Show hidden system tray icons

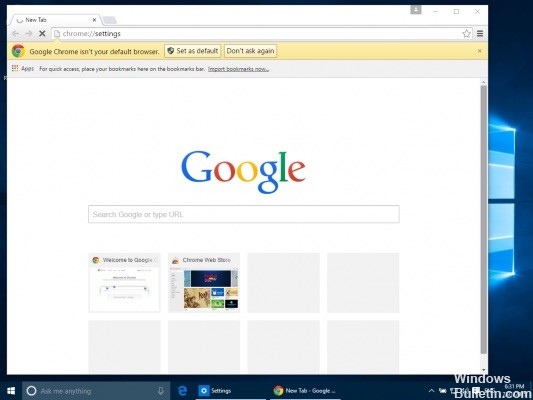[x=431, y=391]
